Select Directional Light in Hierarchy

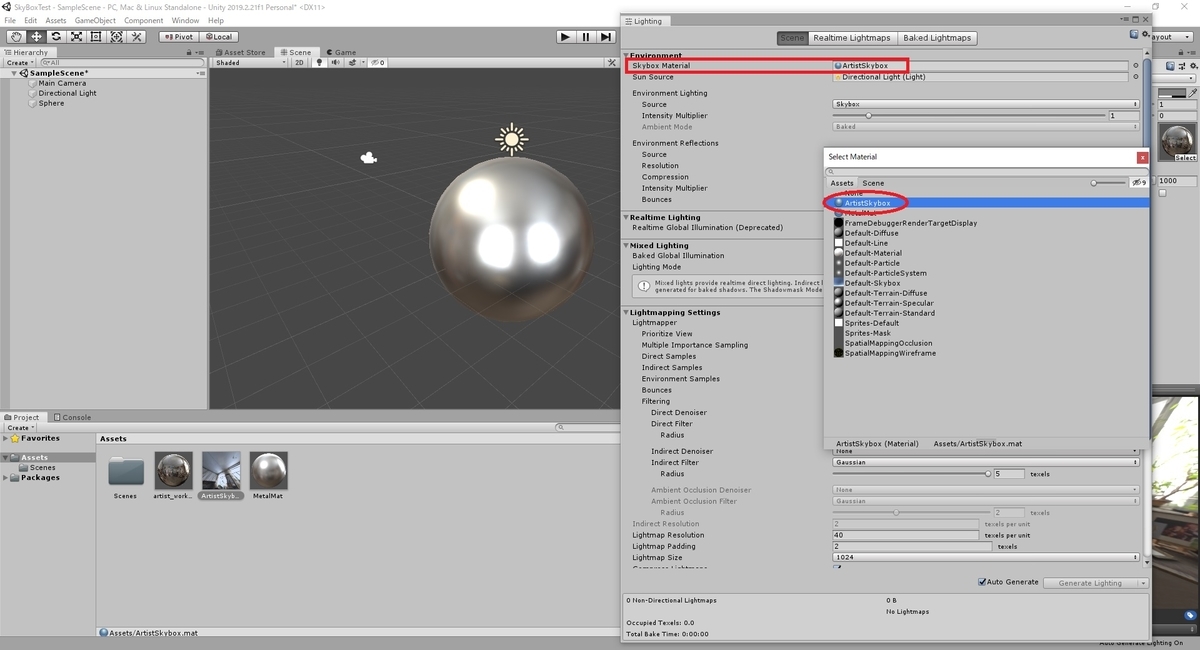[x=67, y=93]
